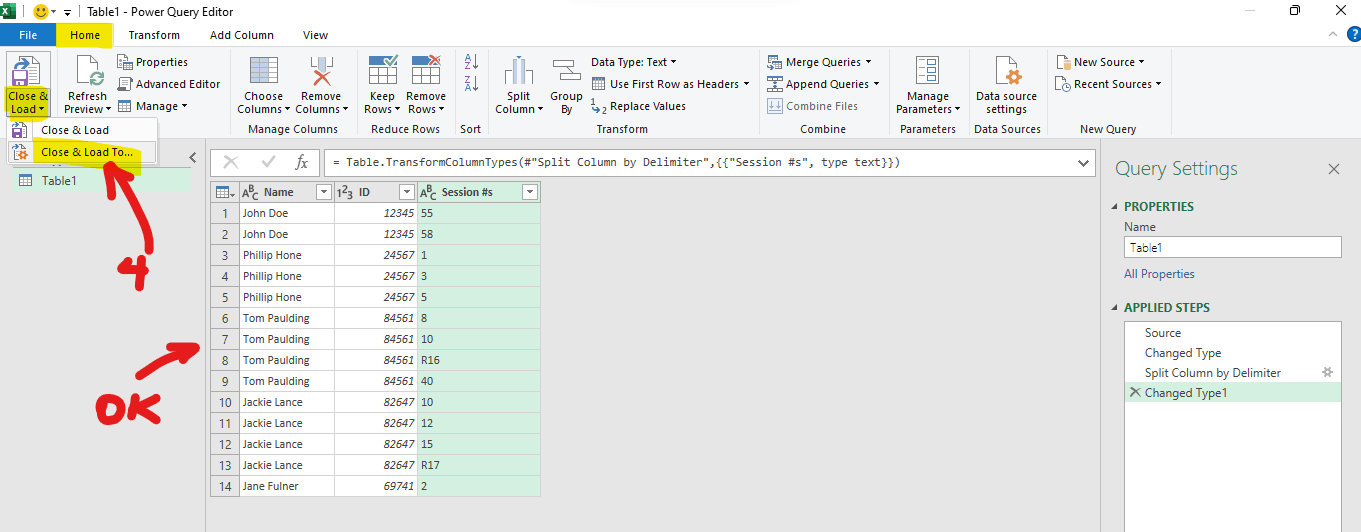
Task: Switch to the Transform tab
Action: point(154,35)
